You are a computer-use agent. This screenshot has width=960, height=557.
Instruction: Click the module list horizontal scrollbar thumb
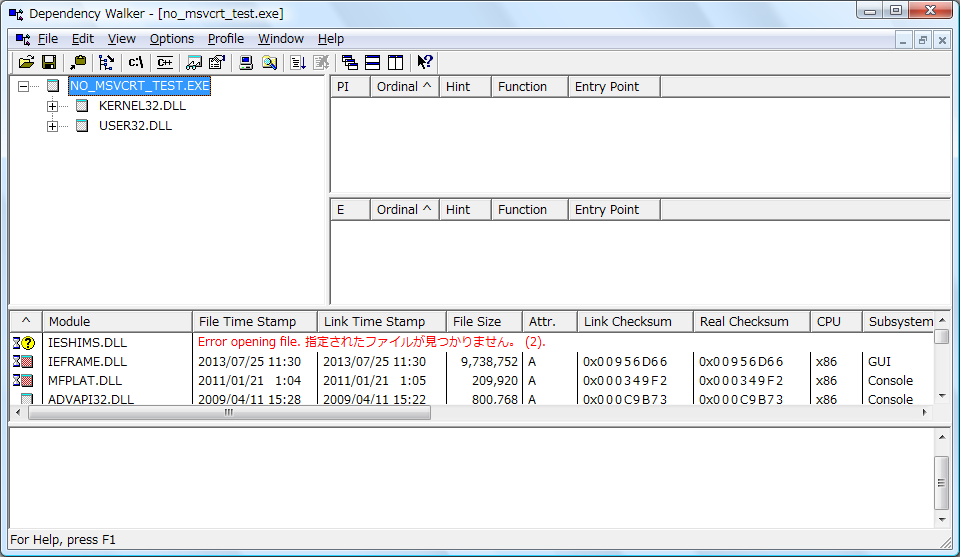pos(229,413)
